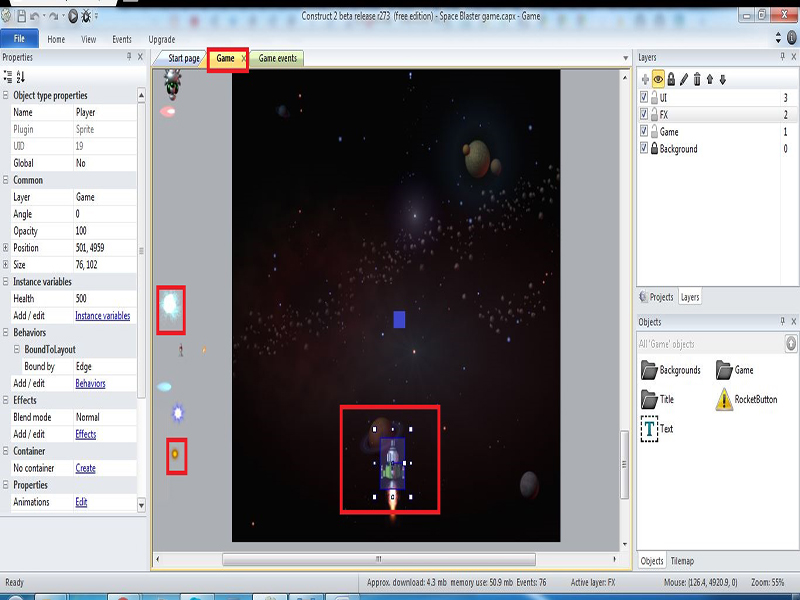Image resolution: width=800 pixels, height=600 pixels.
Task: Pin the Properties panel
Action: click(129, 57)
